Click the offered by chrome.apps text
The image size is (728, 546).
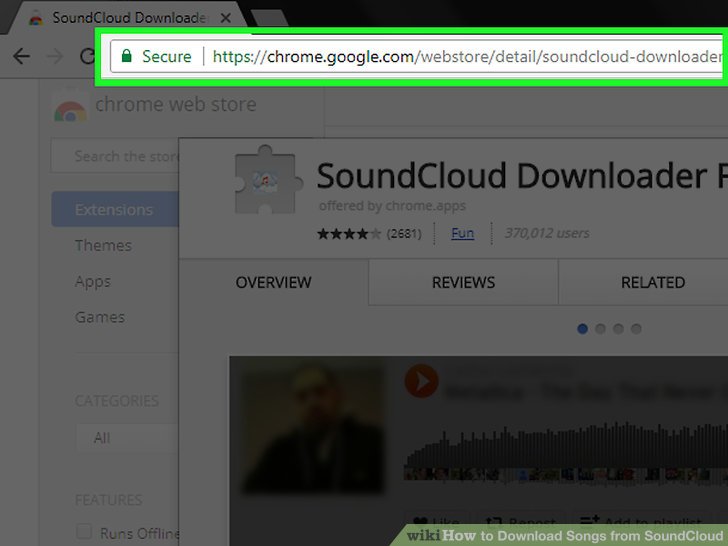[392, 206]
